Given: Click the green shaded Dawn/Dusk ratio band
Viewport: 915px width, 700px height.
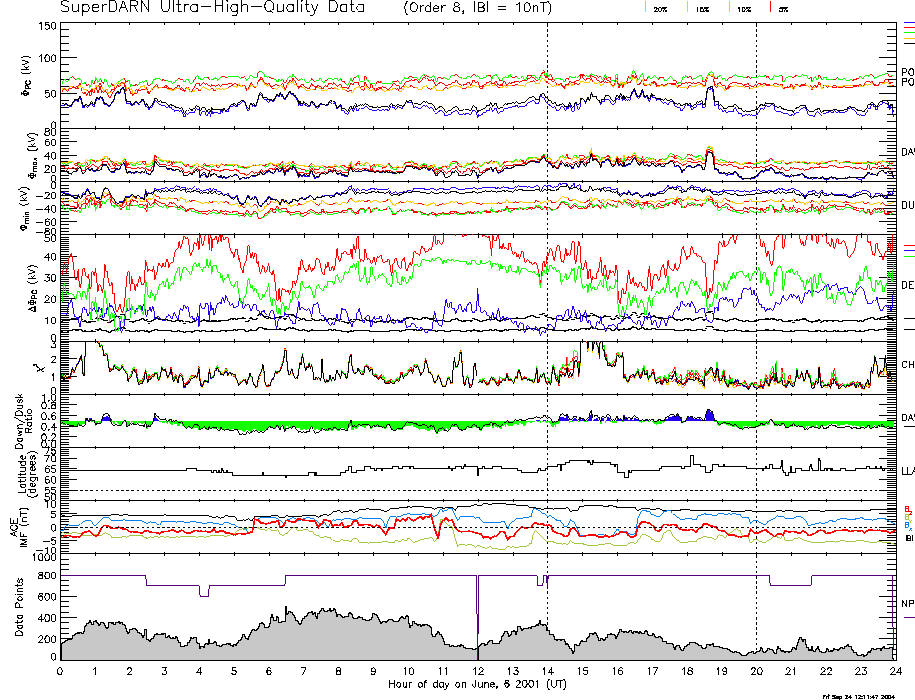Looking at the screenshot, I should (x=300, y=425).
